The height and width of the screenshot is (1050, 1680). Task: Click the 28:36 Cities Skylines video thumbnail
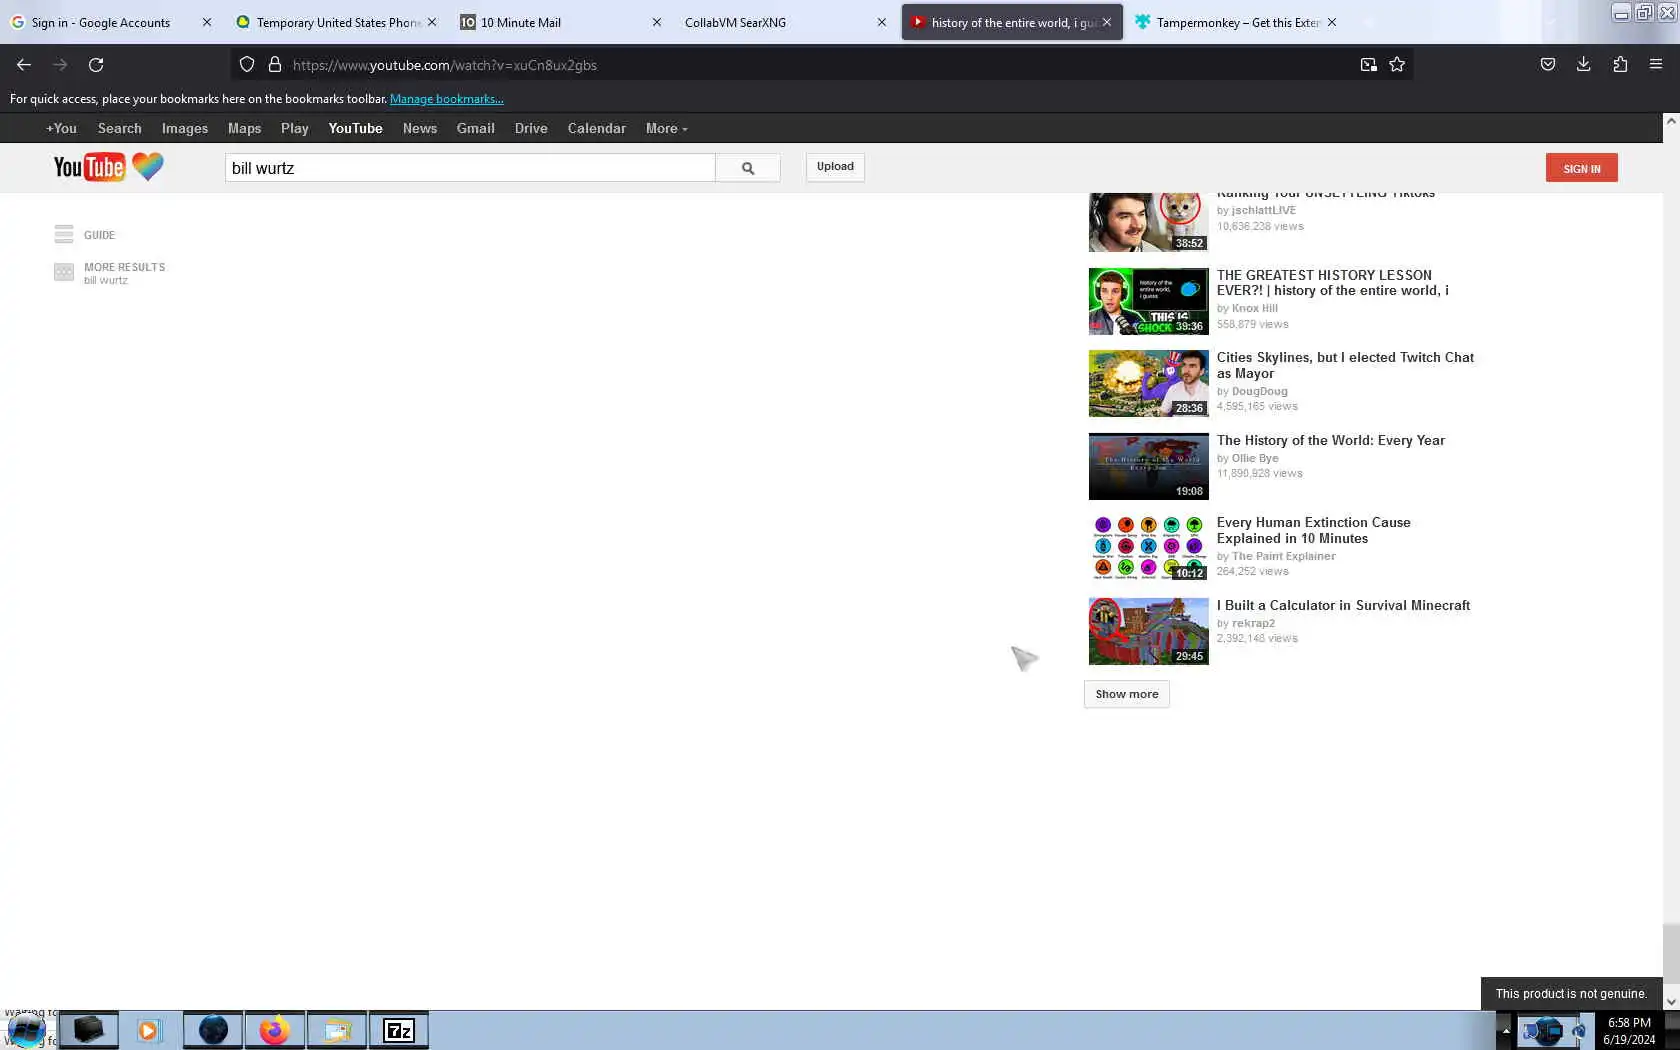tap(1149, 383)
